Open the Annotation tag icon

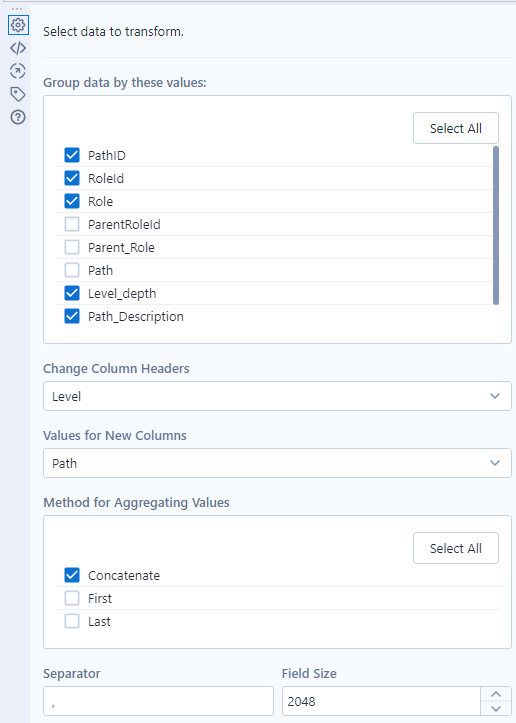[18, 94]
